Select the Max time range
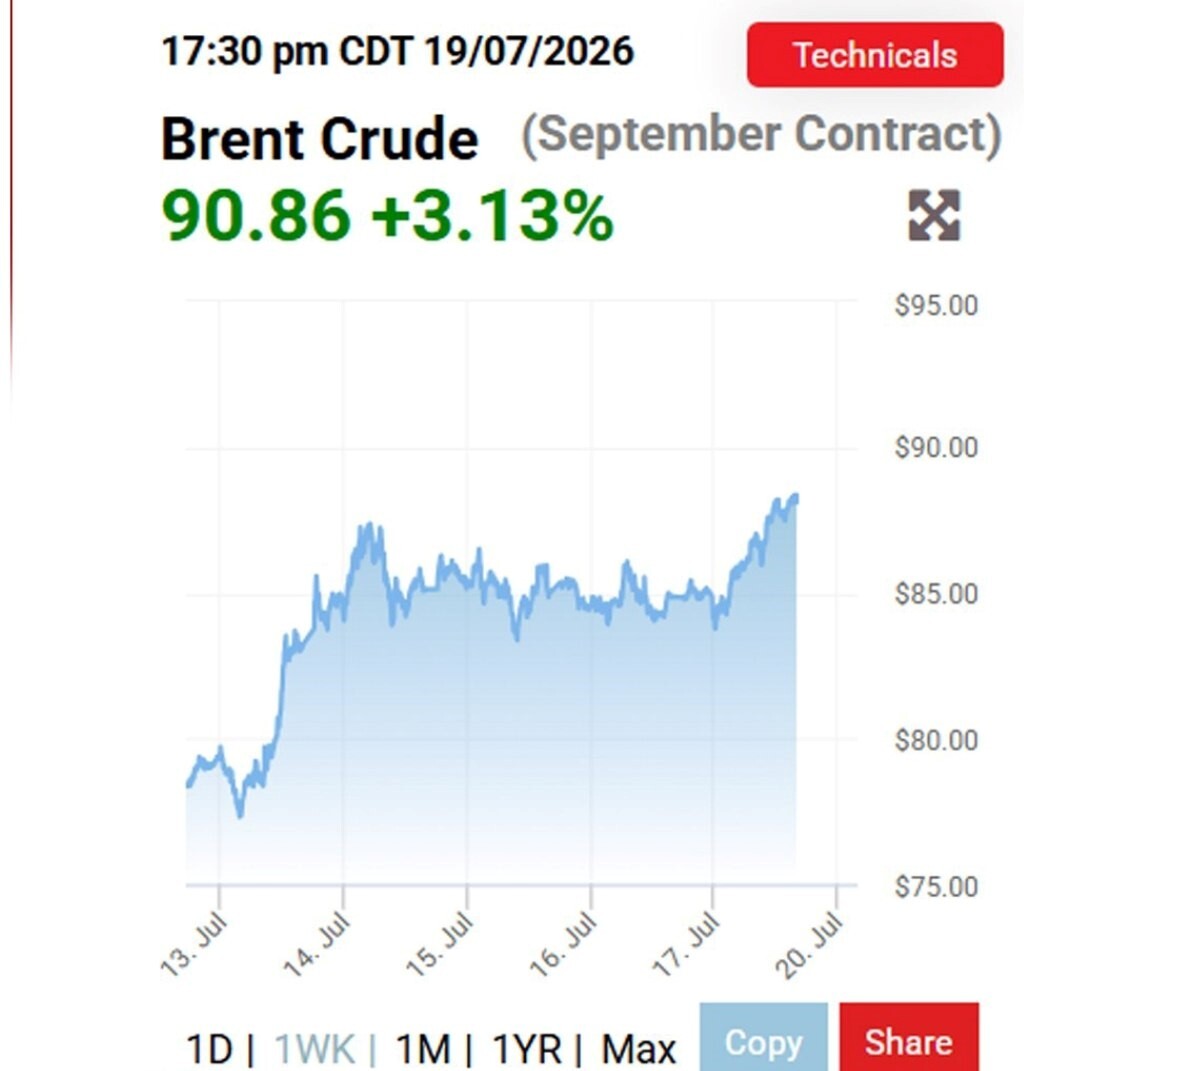Screen dimensions: 1181x1071 click(639, 1049)
